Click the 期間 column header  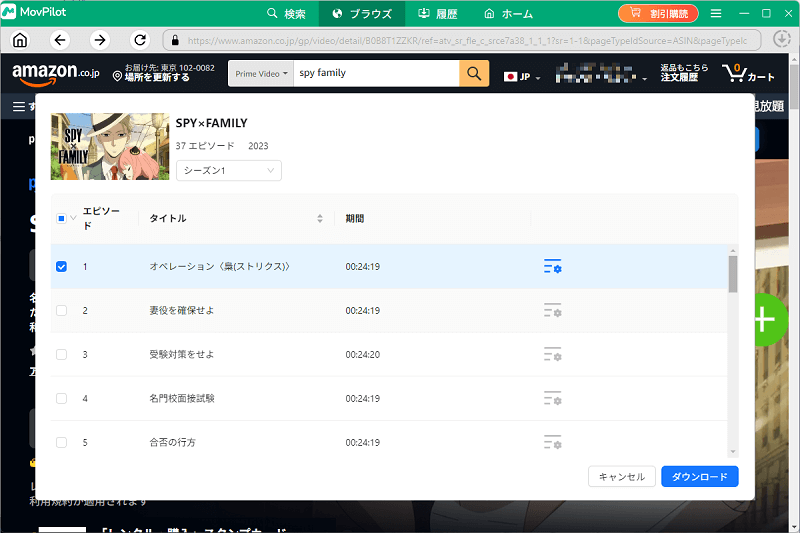point(355,218)
